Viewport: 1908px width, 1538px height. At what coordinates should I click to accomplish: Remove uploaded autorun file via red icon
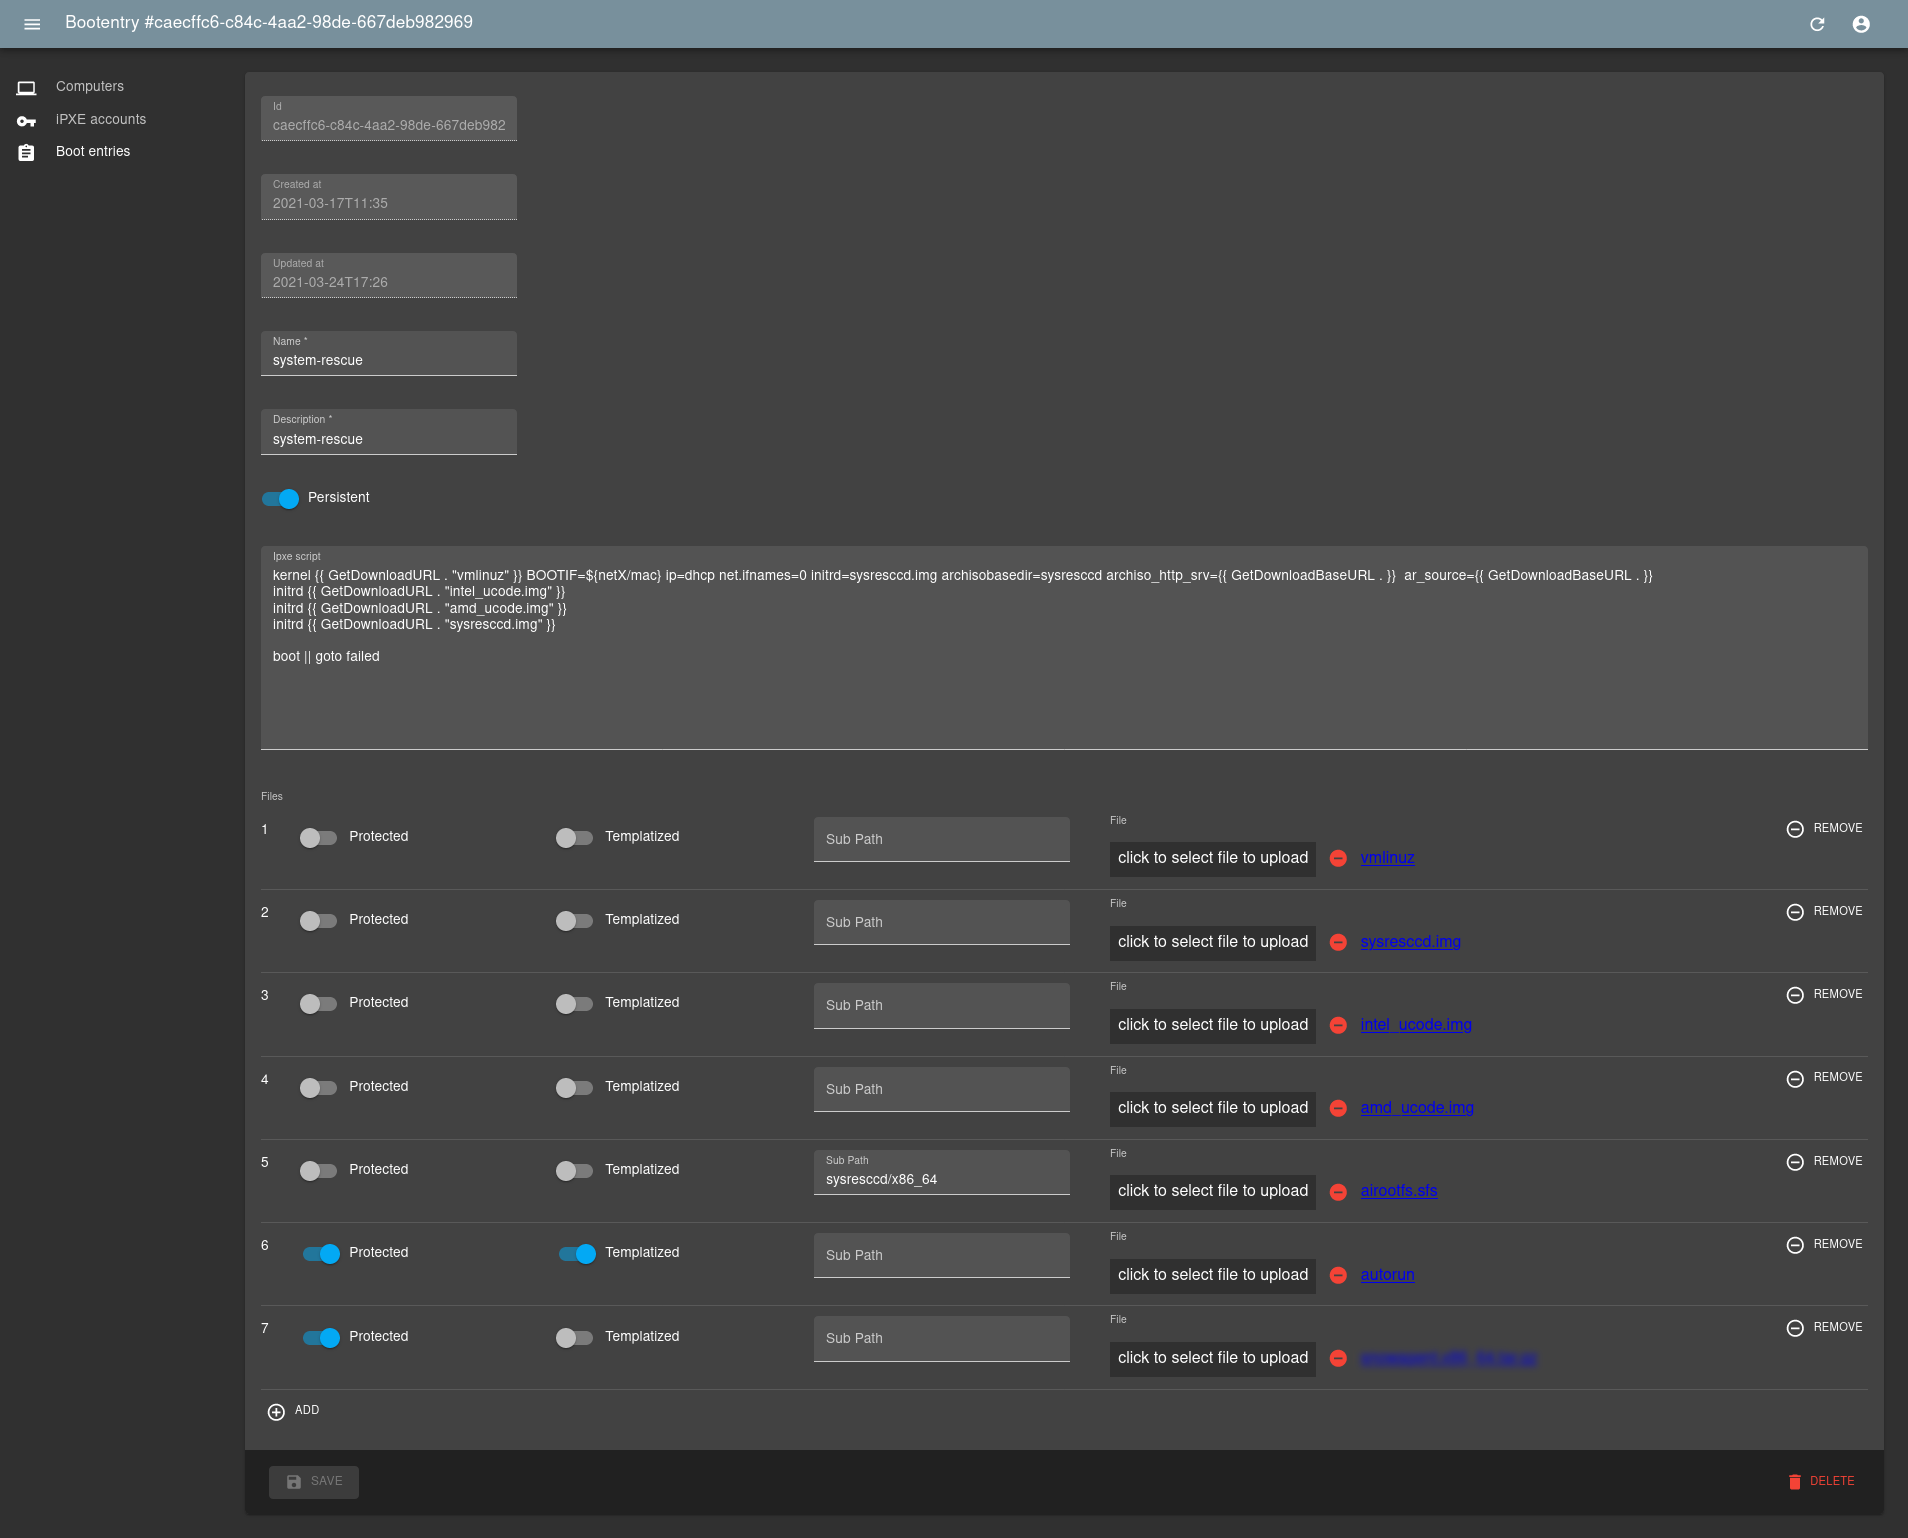[x=1338, y=1275]
